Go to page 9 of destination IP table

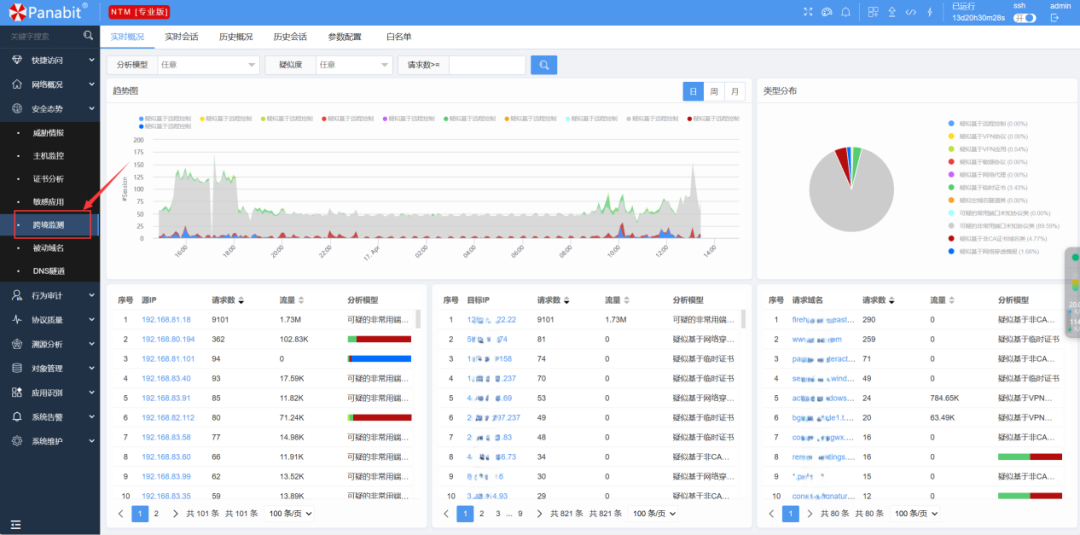[x=520, y=513]
